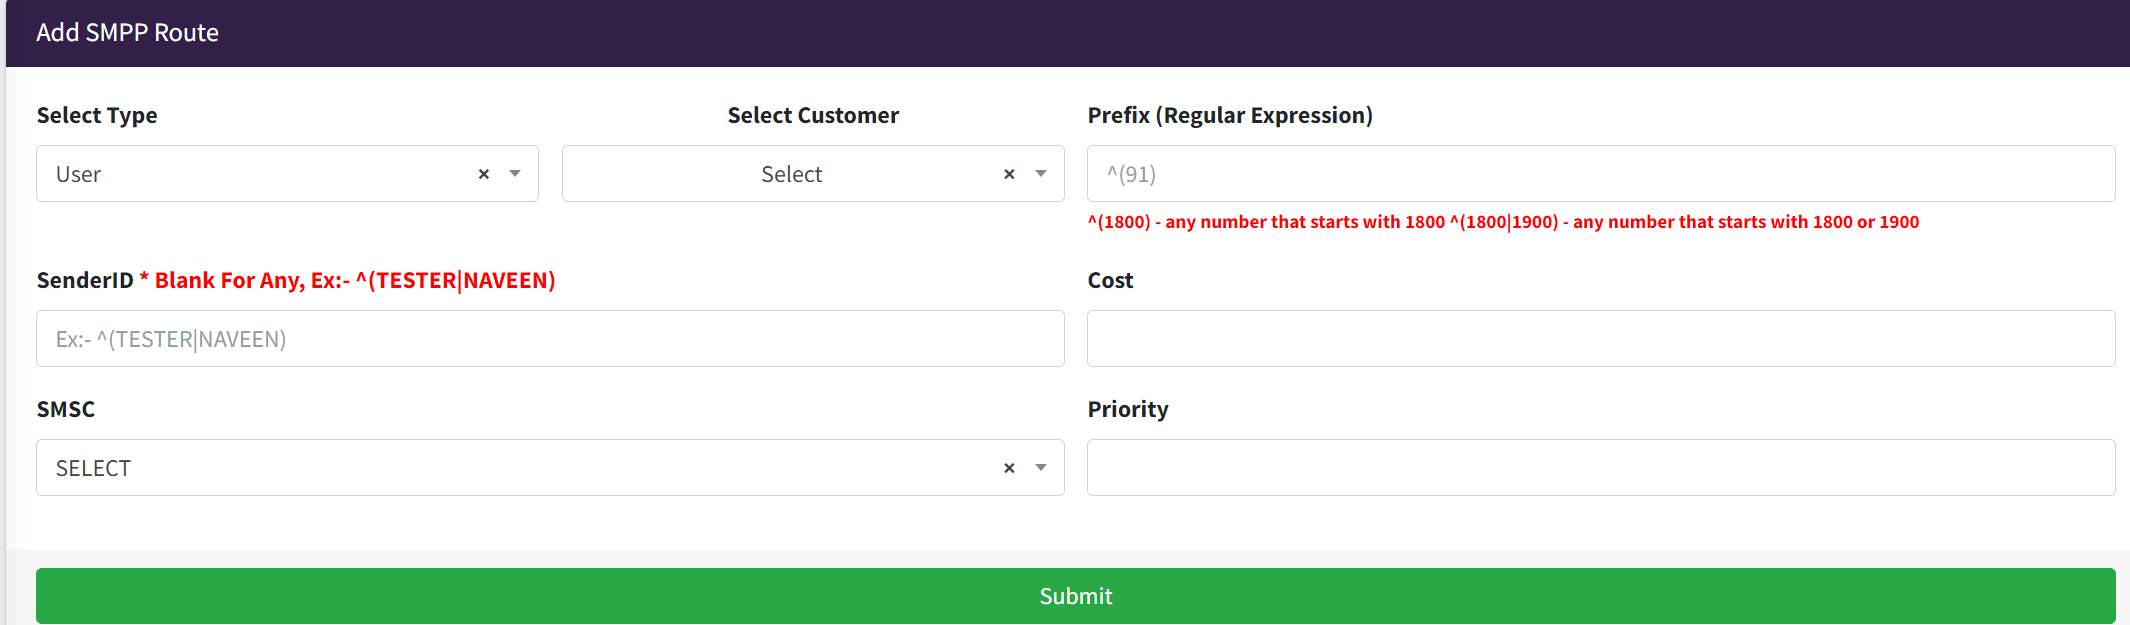The image size is (2130, 625).
Task: Click the down-arrow icon on SMSC dropdown
Action: pos(1041,468)
